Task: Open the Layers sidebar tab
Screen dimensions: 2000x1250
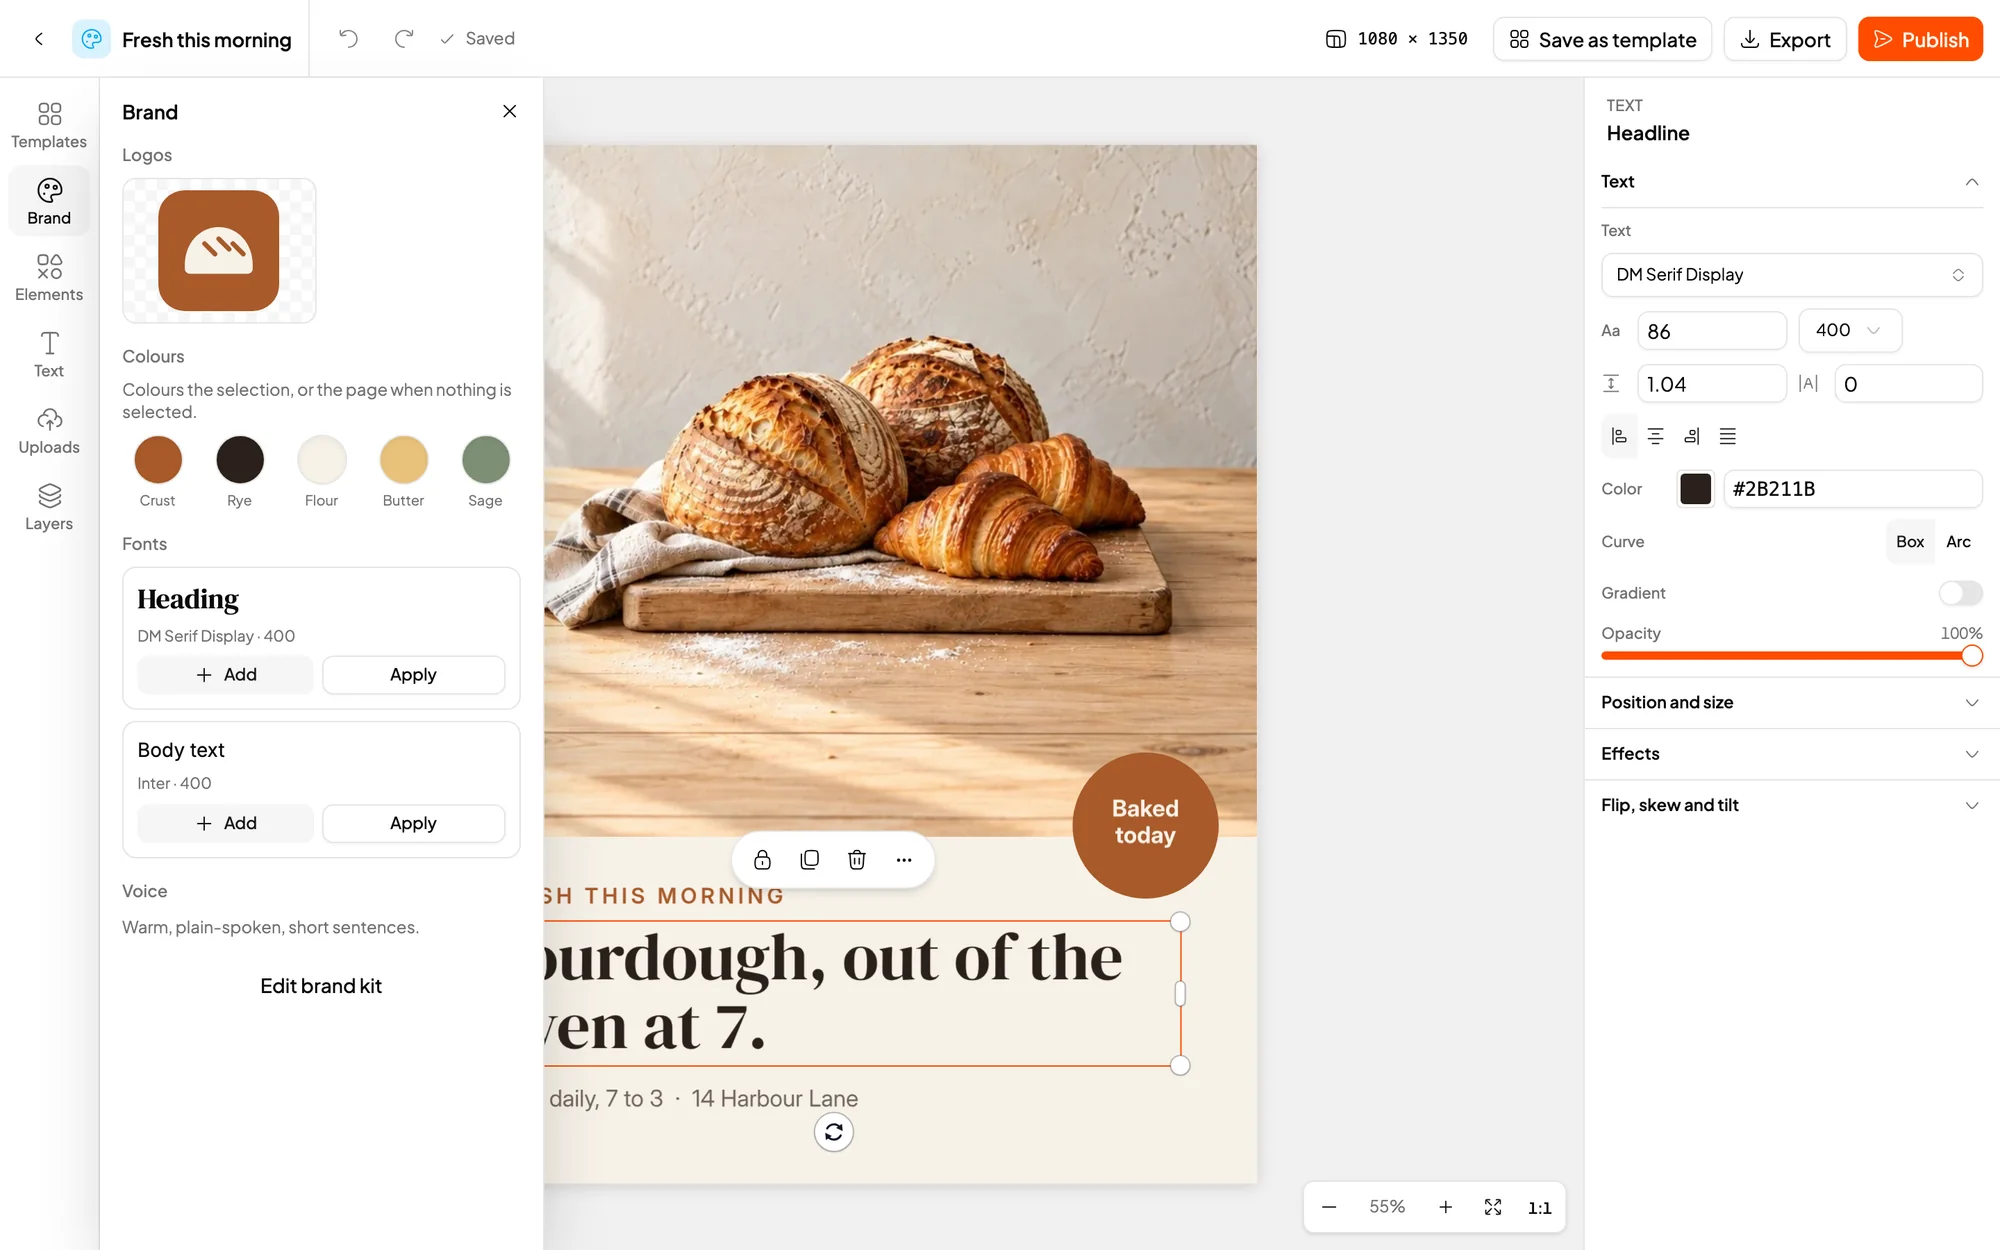Action: tap(49, 507)
